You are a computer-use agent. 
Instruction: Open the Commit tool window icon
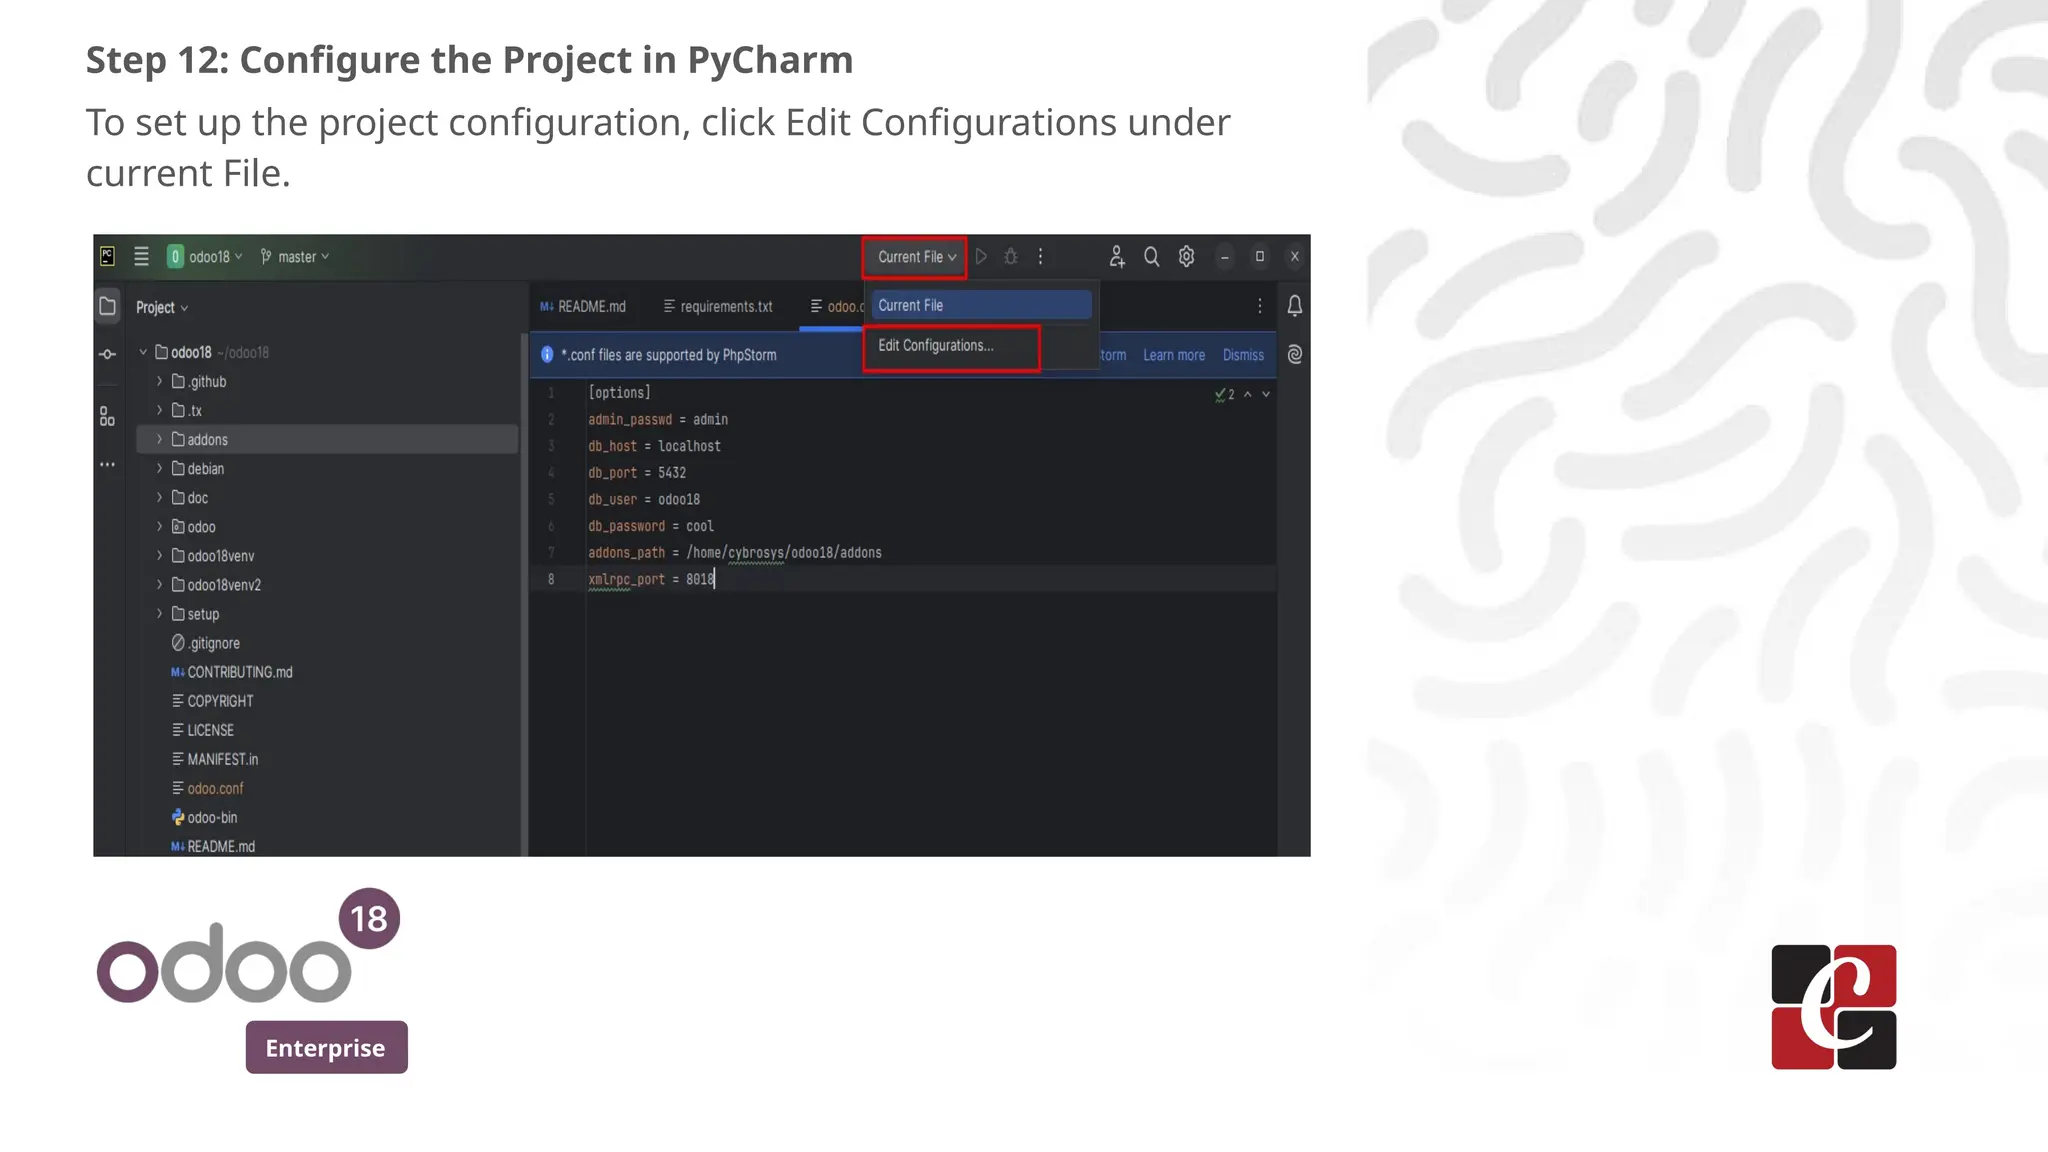(x=107, y=354)
